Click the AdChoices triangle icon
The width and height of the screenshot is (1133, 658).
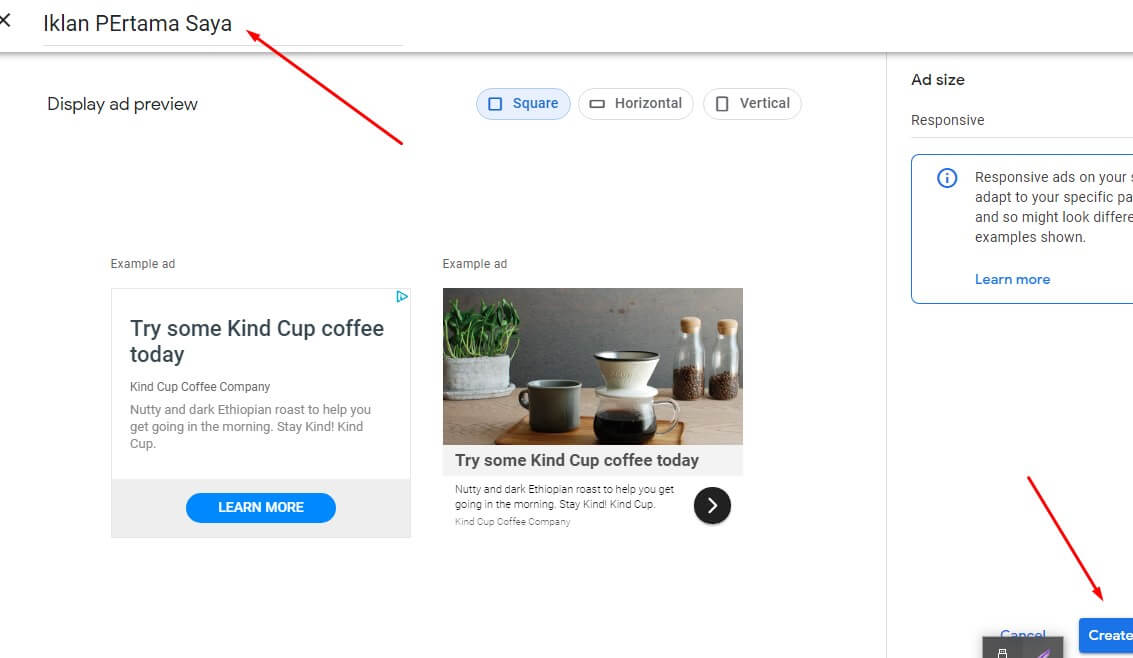402,297
